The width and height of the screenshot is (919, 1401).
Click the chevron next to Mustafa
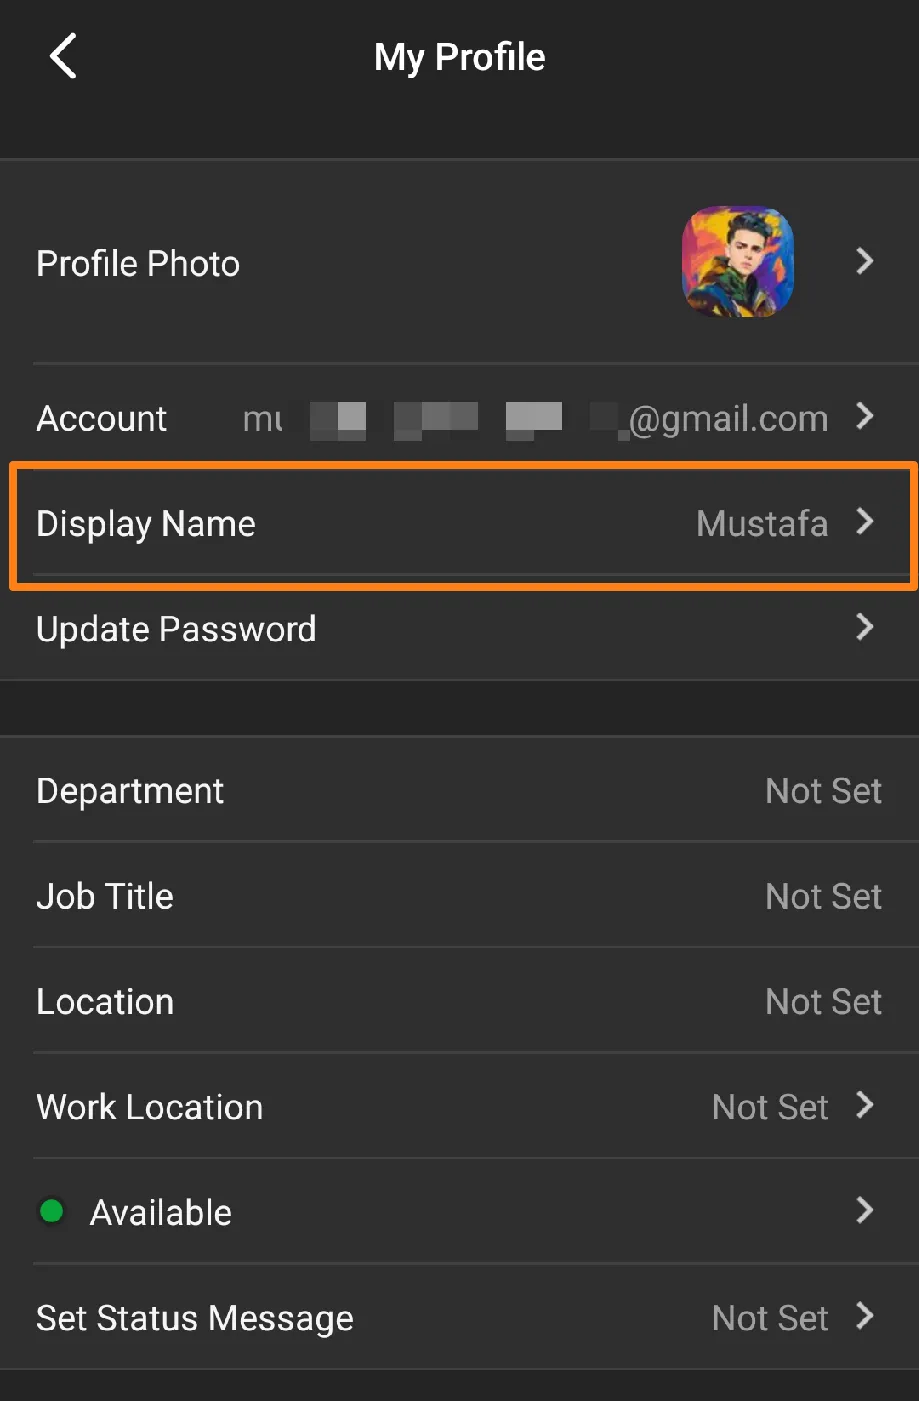click(x=865, y=522)
